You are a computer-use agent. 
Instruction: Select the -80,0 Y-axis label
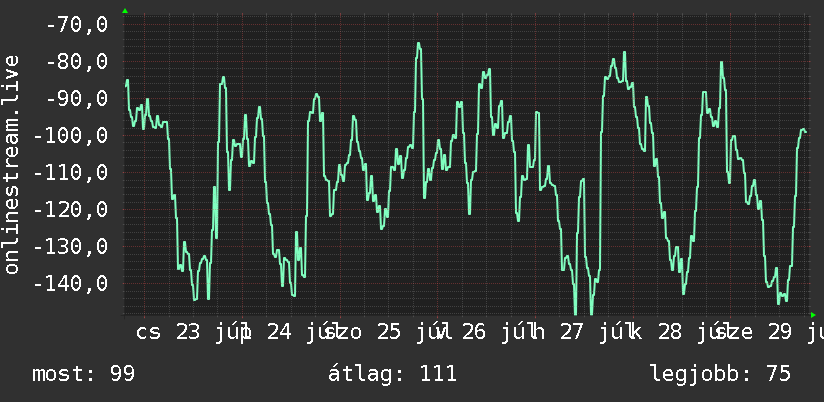77,61
